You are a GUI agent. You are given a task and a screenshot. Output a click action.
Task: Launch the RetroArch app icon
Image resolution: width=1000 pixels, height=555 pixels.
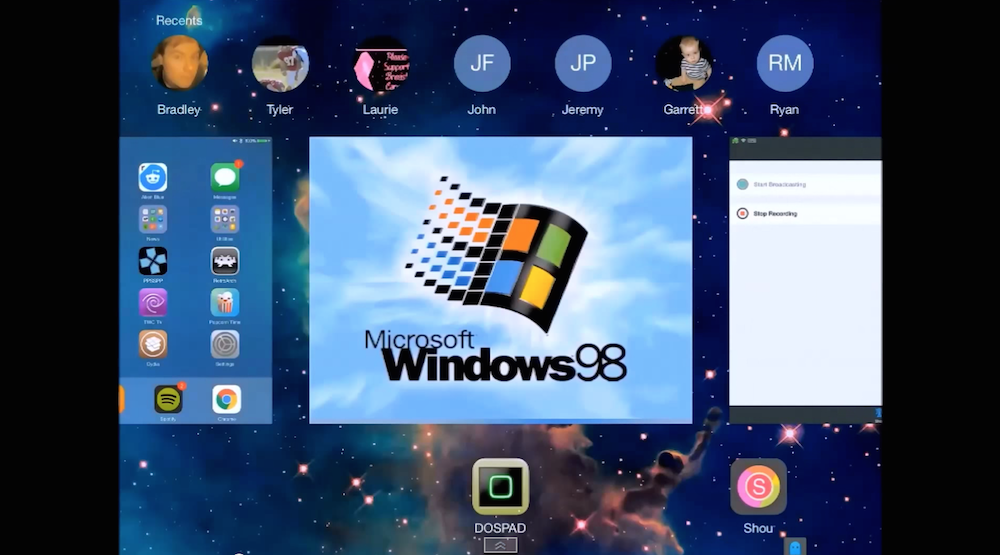pyautogui.click(x=225, y=261)
